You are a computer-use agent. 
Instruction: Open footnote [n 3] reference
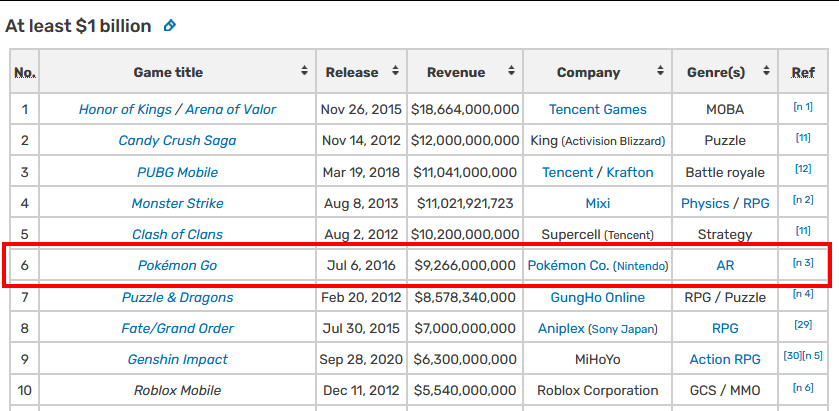pos(803,263)
